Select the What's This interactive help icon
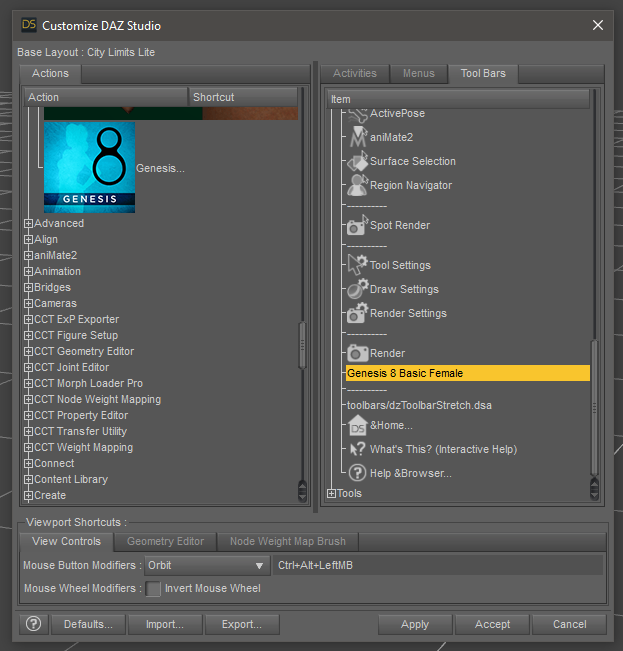This screenshot has width=623, height=651. pos(358,449)
